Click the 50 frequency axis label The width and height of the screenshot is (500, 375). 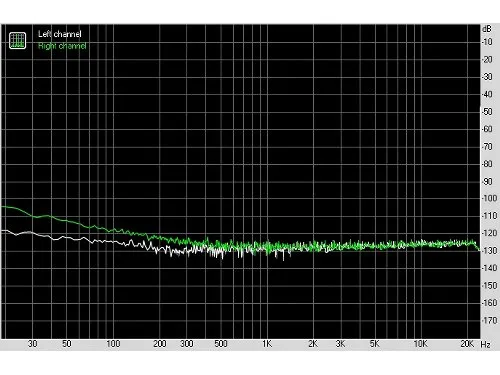point(67,344)
